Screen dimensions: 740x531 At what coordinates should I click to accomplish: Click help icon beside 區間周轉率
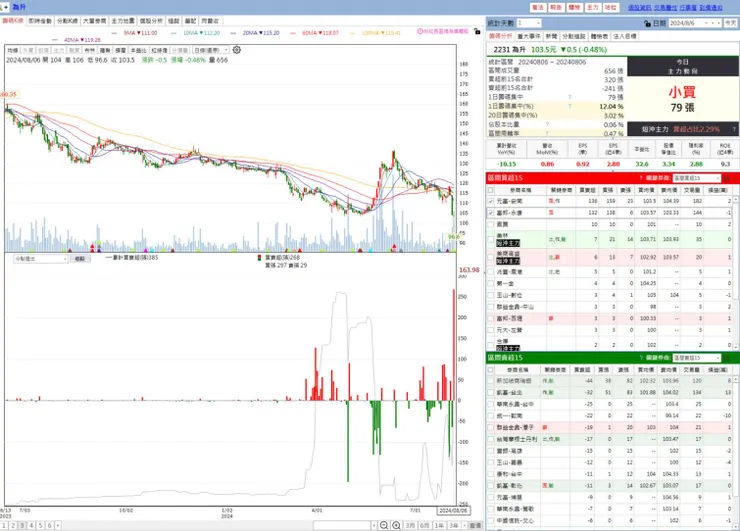coord(547,134)
